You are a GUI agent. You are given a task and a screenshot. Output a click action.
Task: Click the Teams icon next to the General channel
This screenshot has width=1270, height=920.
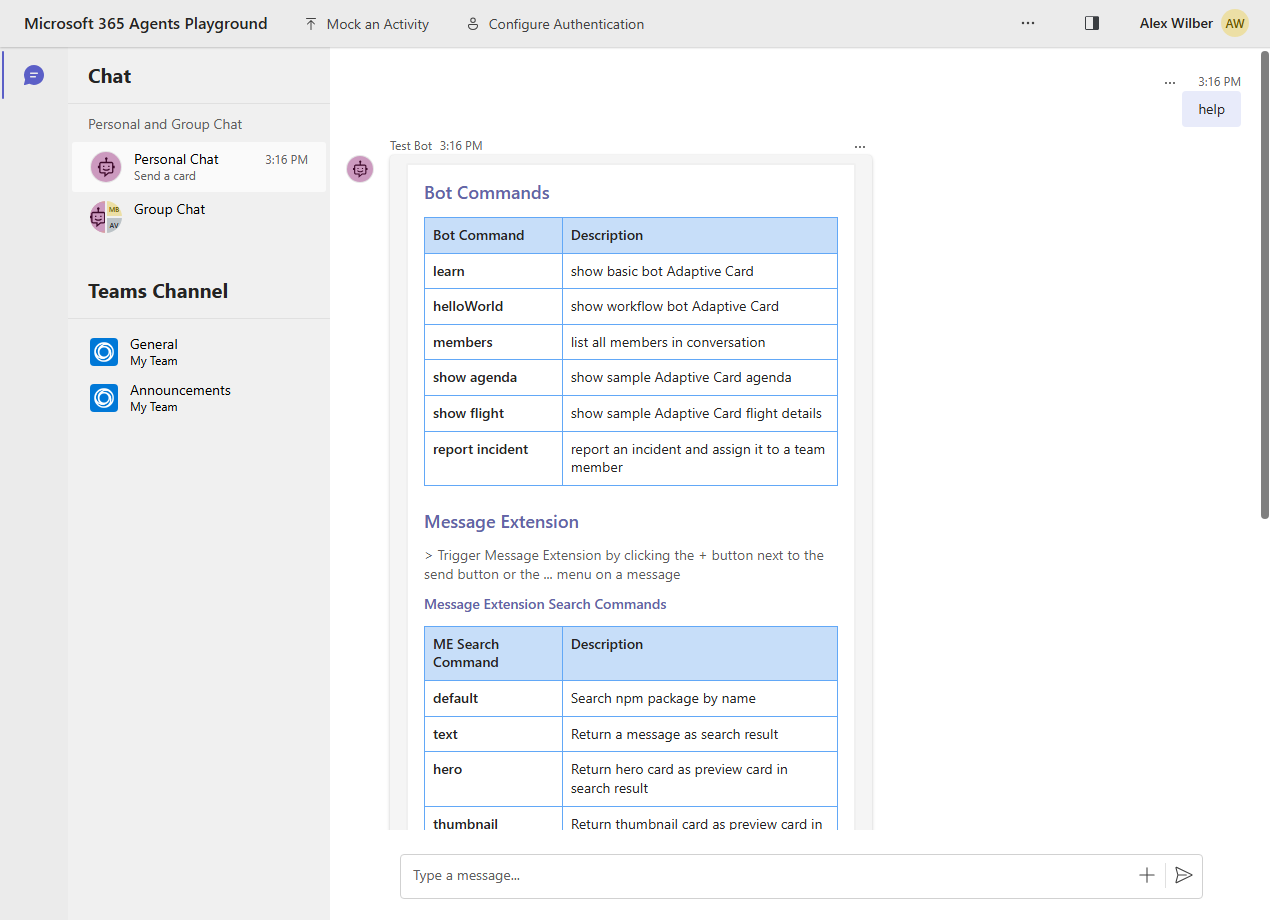(x=103, y=351)
